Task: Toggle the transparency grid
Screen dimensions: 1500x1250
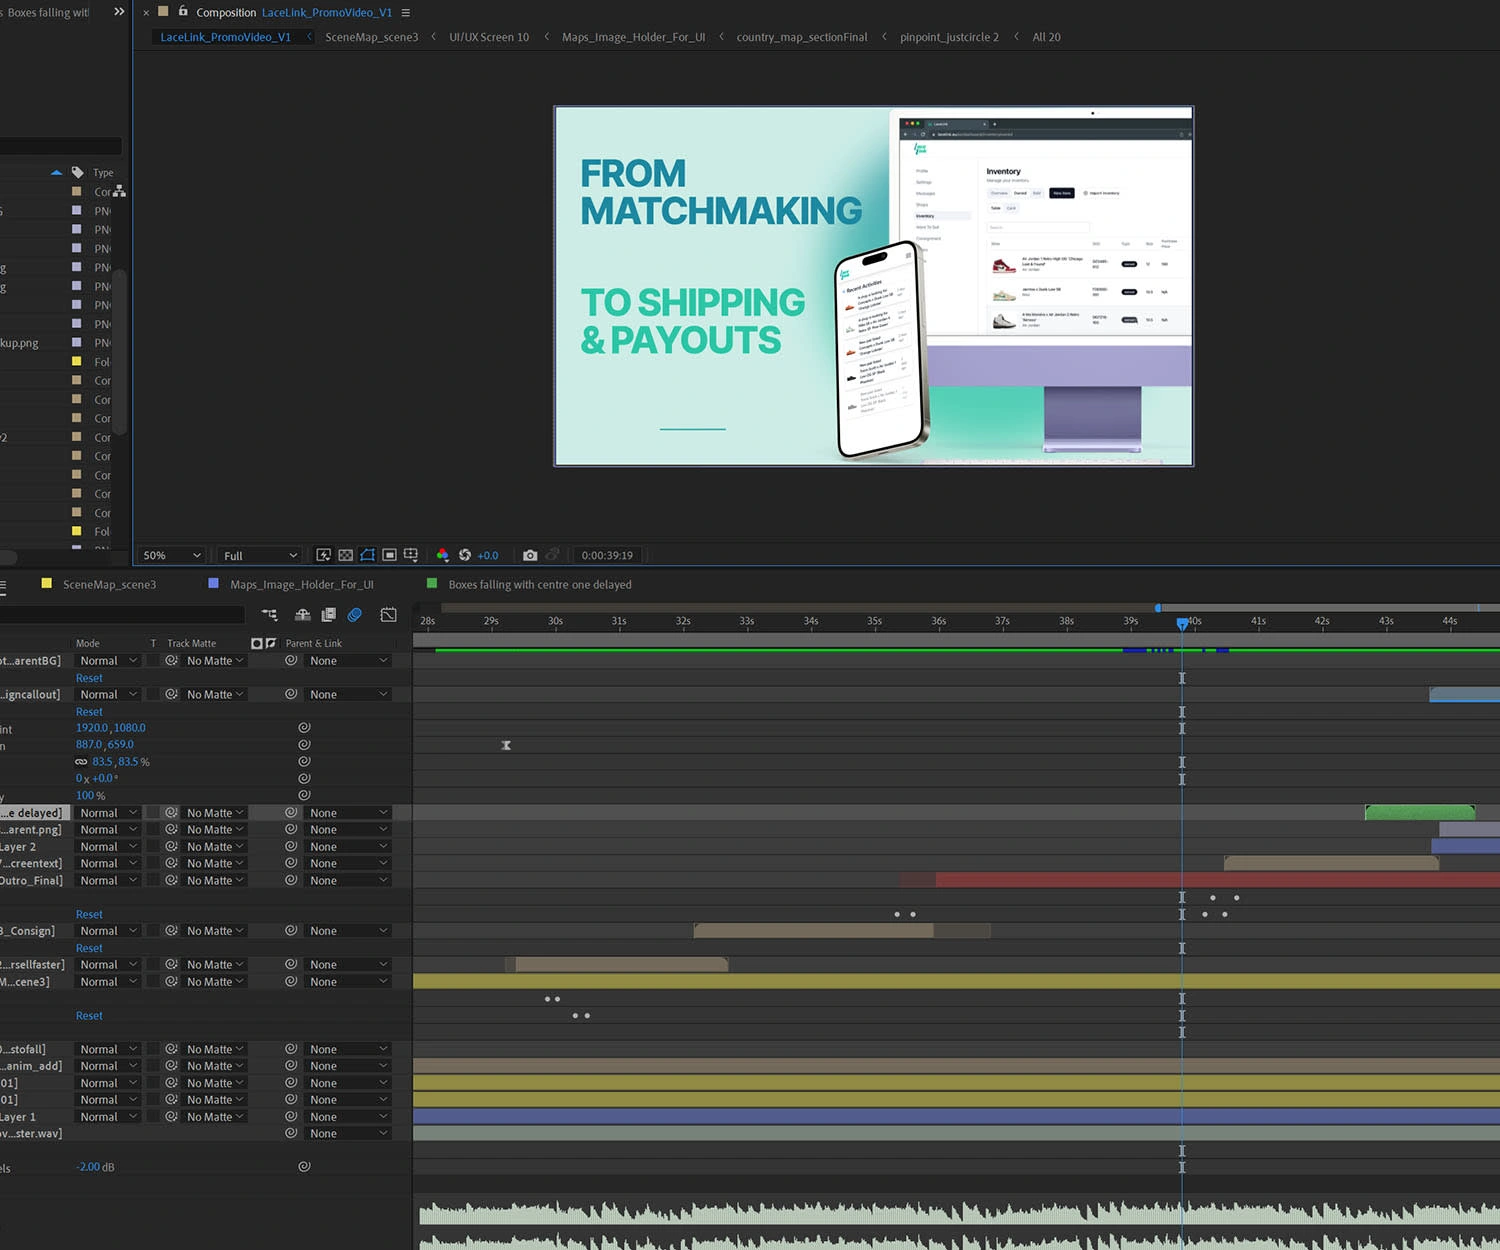Action: tap(345, 555)
